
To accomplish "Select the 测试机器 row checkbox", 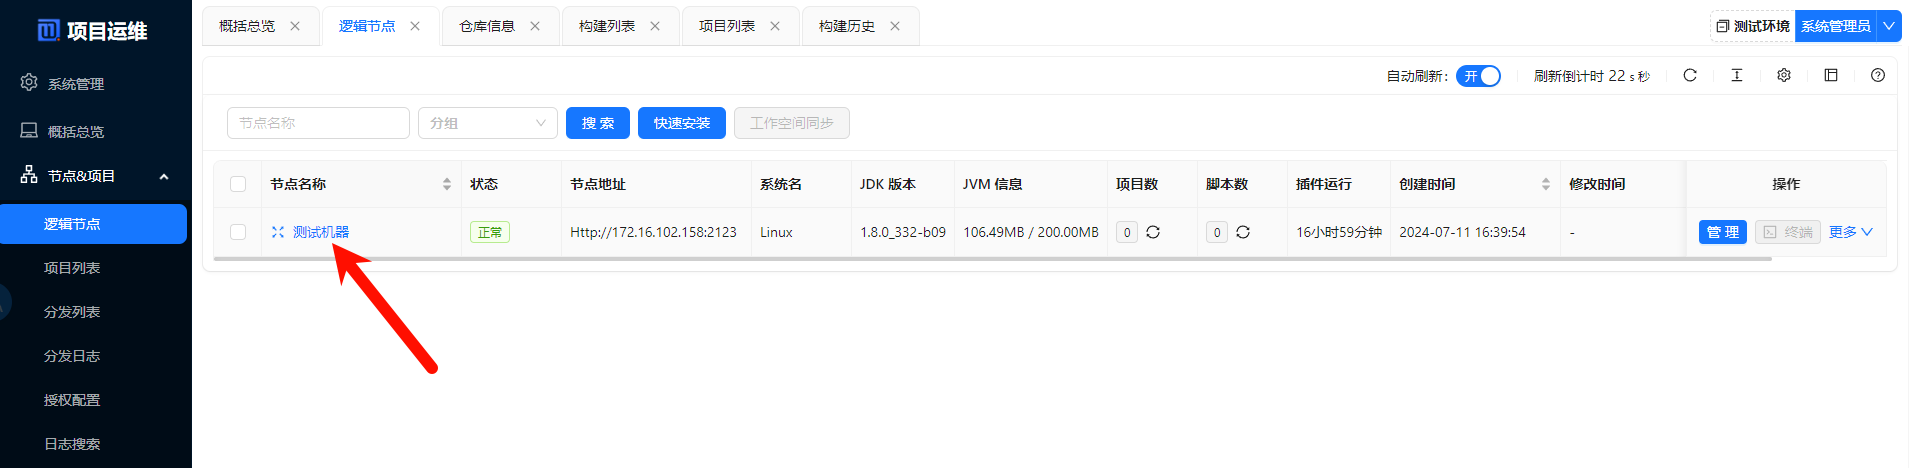I will point(238,232).
